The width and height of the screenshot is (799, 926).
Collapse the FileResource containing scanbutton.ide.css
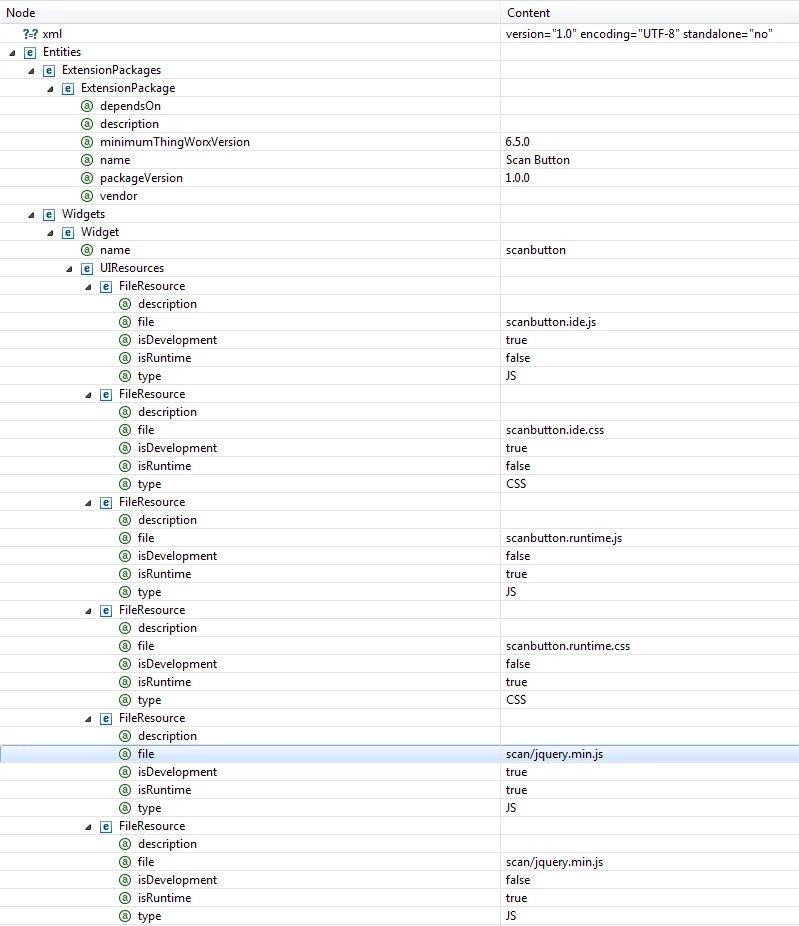[x=88, y=395]
